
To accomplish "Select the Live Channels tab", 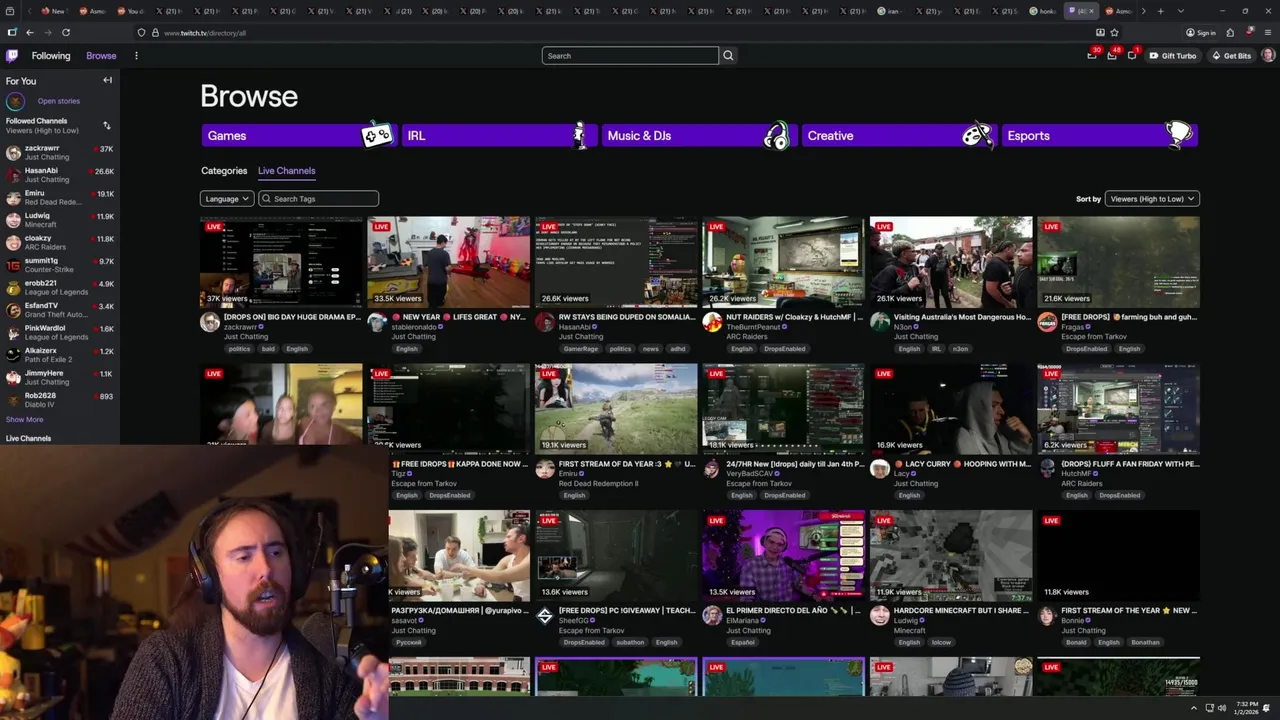I will point(287,171).
